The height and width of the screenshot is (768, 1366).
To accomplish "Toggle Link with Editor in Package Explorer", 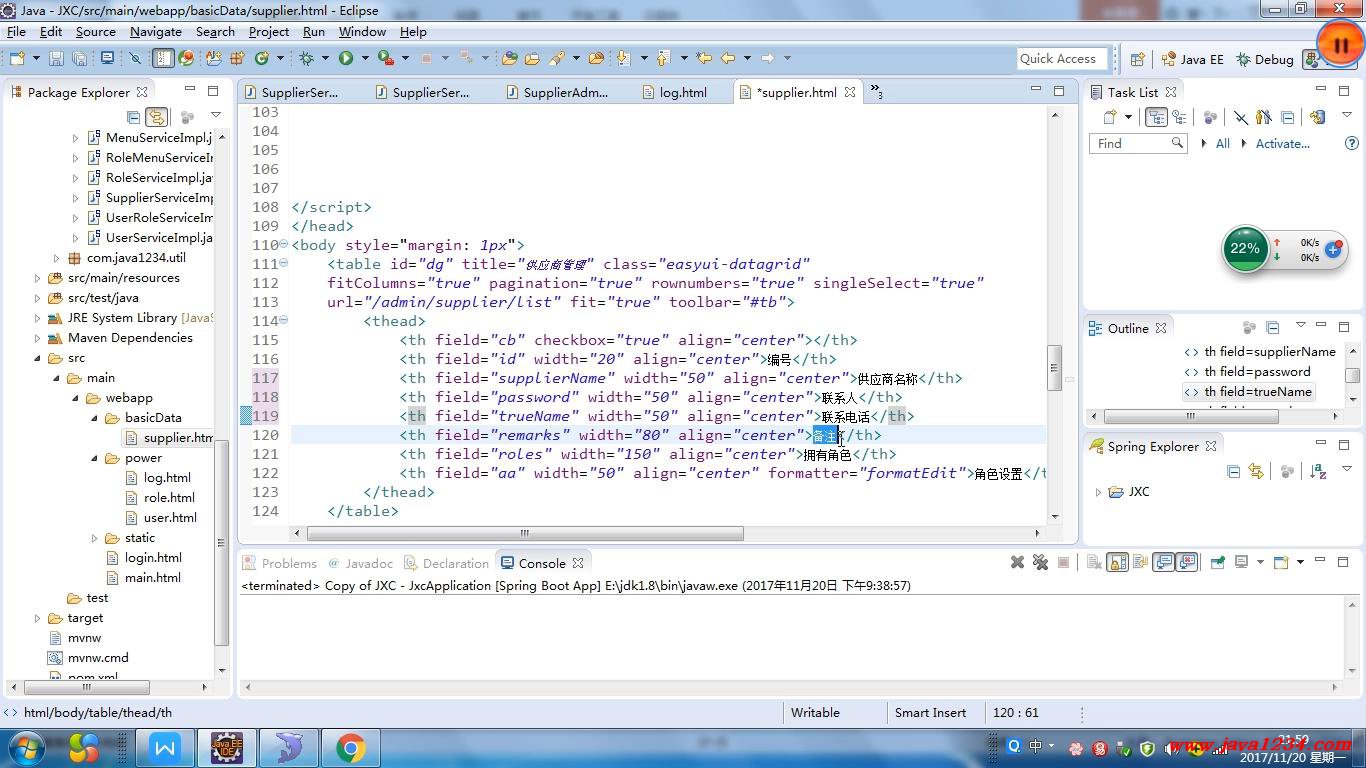I will click(156, 116).
